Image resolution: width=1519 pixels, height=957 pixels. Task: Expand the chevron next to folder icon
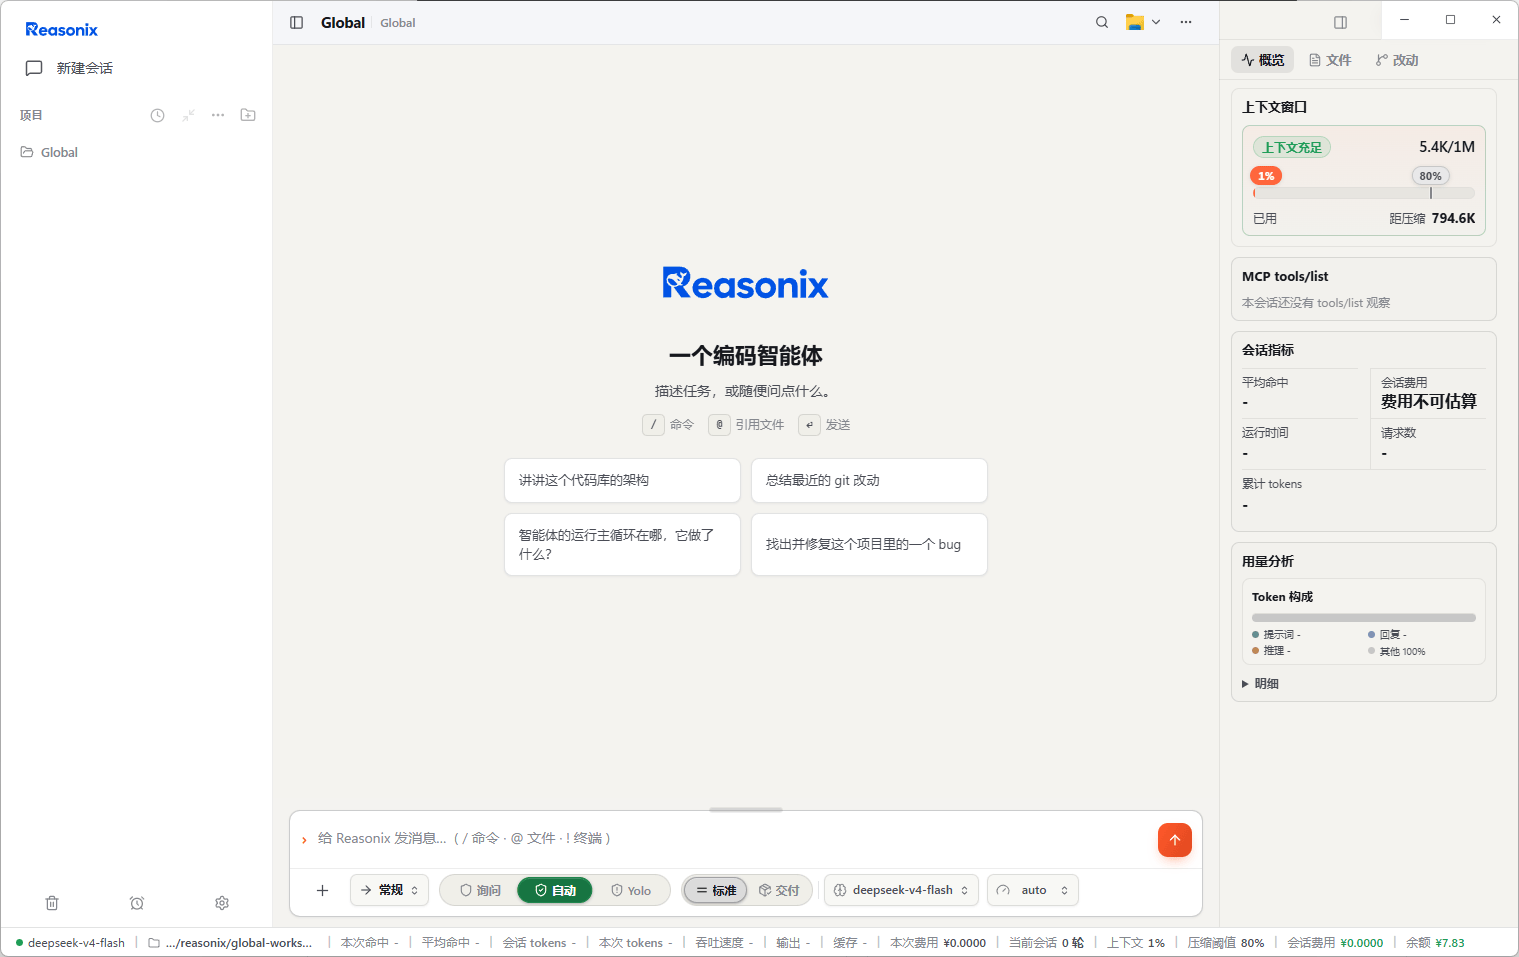(1156, 22)
